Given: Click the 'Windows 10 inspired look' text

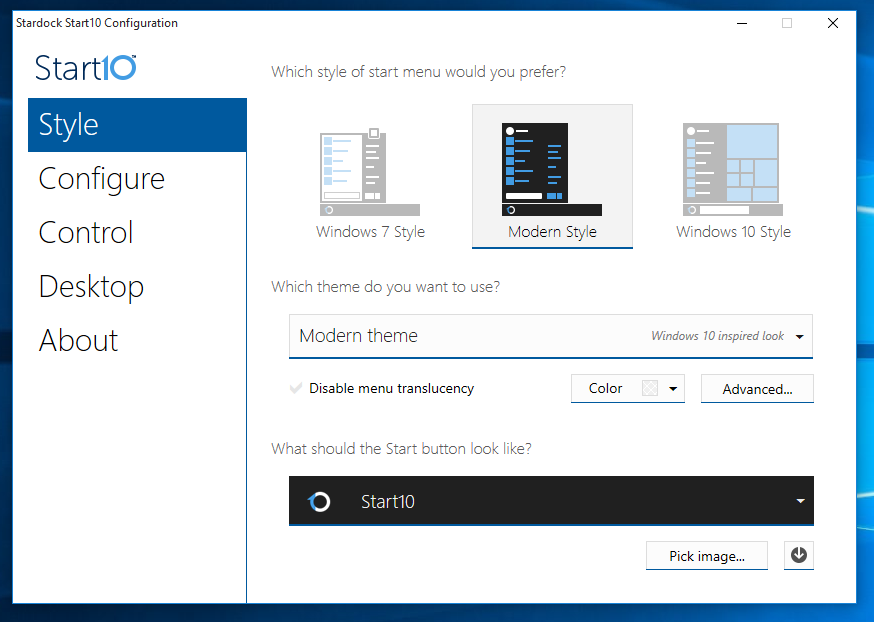Looking at the screenshot, I should (717, 336).
